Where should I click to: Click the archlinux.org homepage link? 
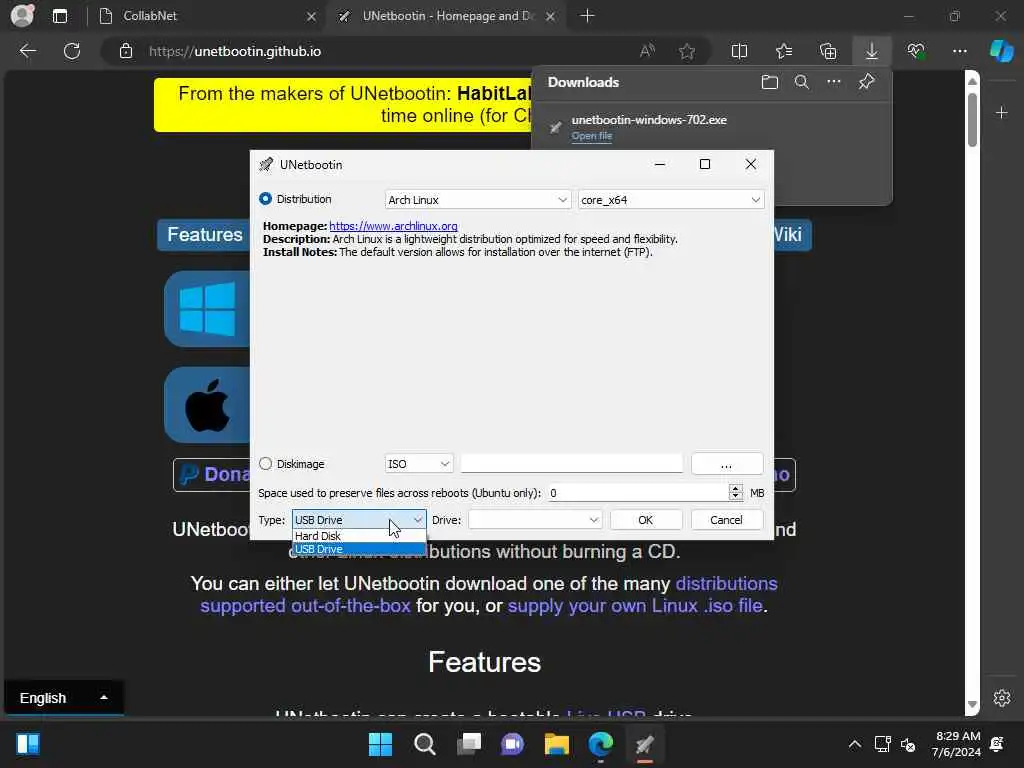393,226
